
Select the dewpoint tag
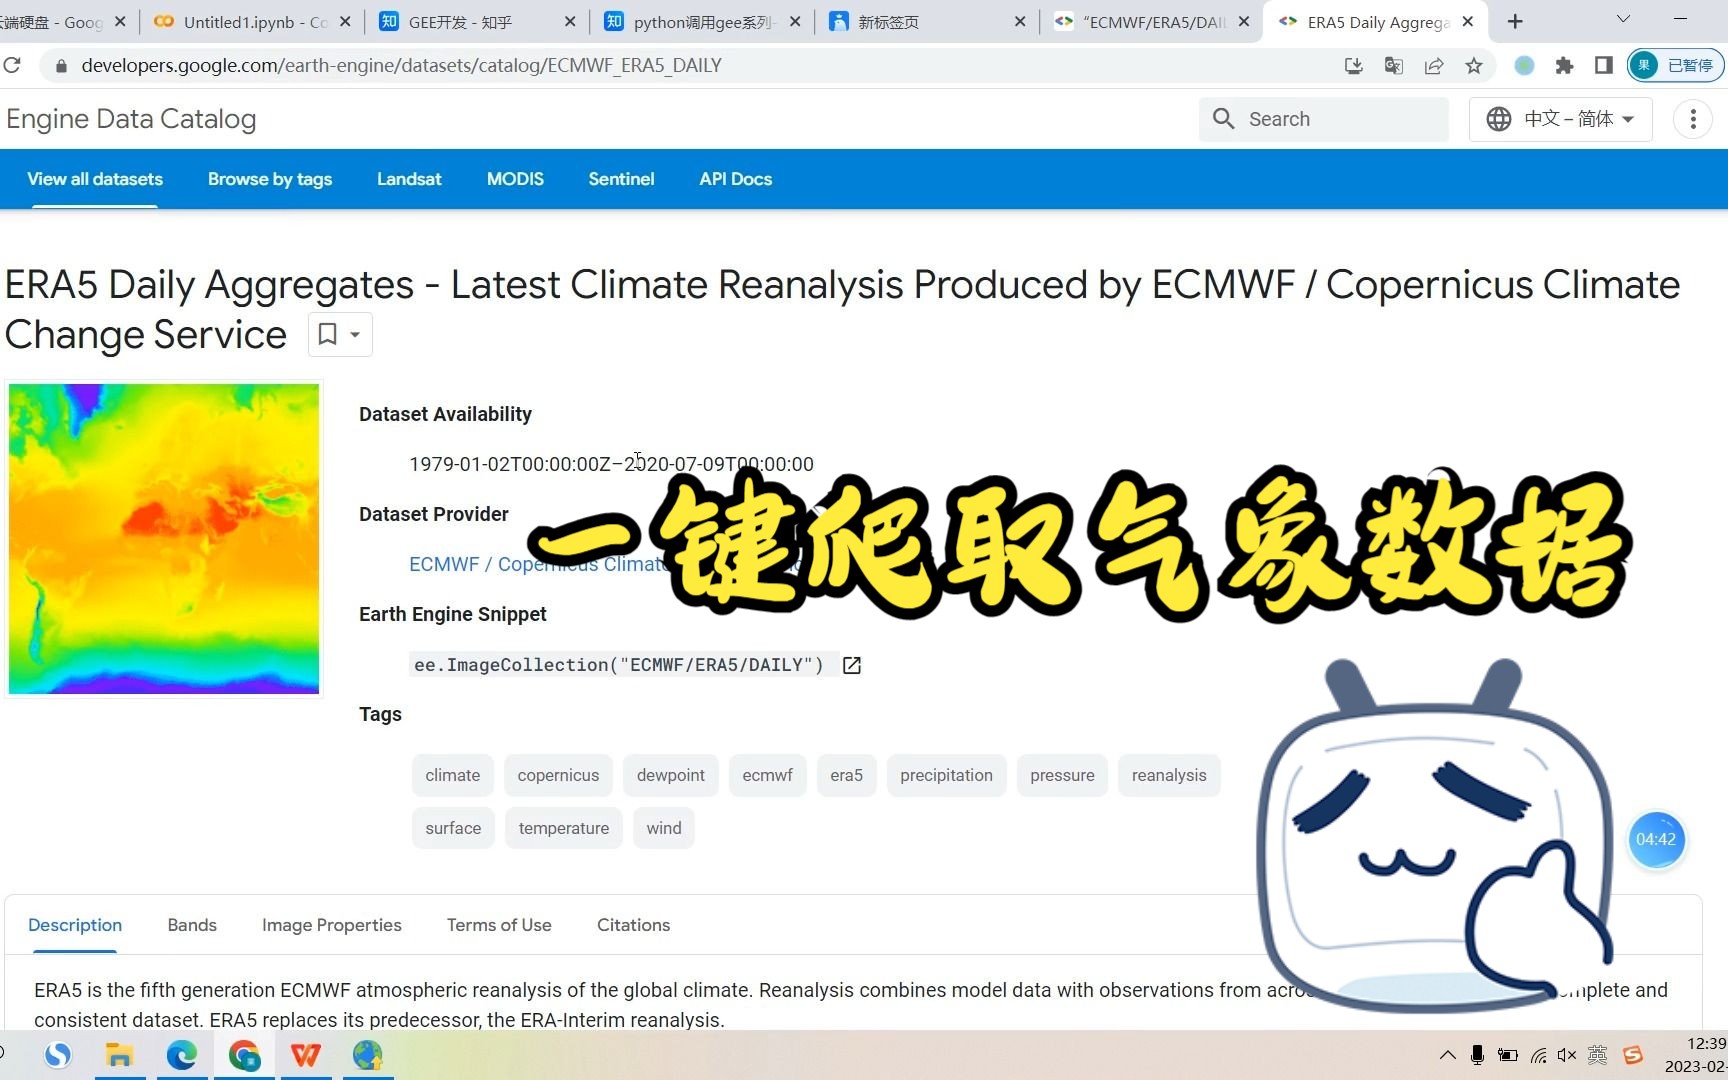pyautogui.click(x=671, y=775)
